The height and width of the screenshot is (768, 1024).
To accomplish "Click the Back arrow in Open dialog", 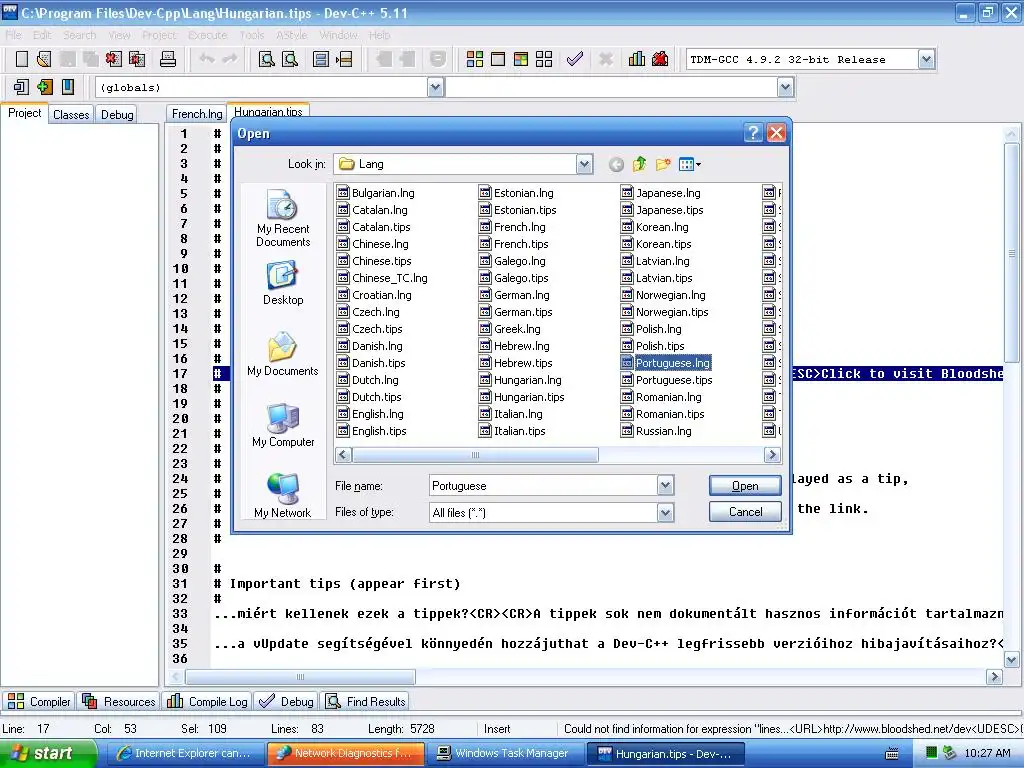I will pos(616,165).
